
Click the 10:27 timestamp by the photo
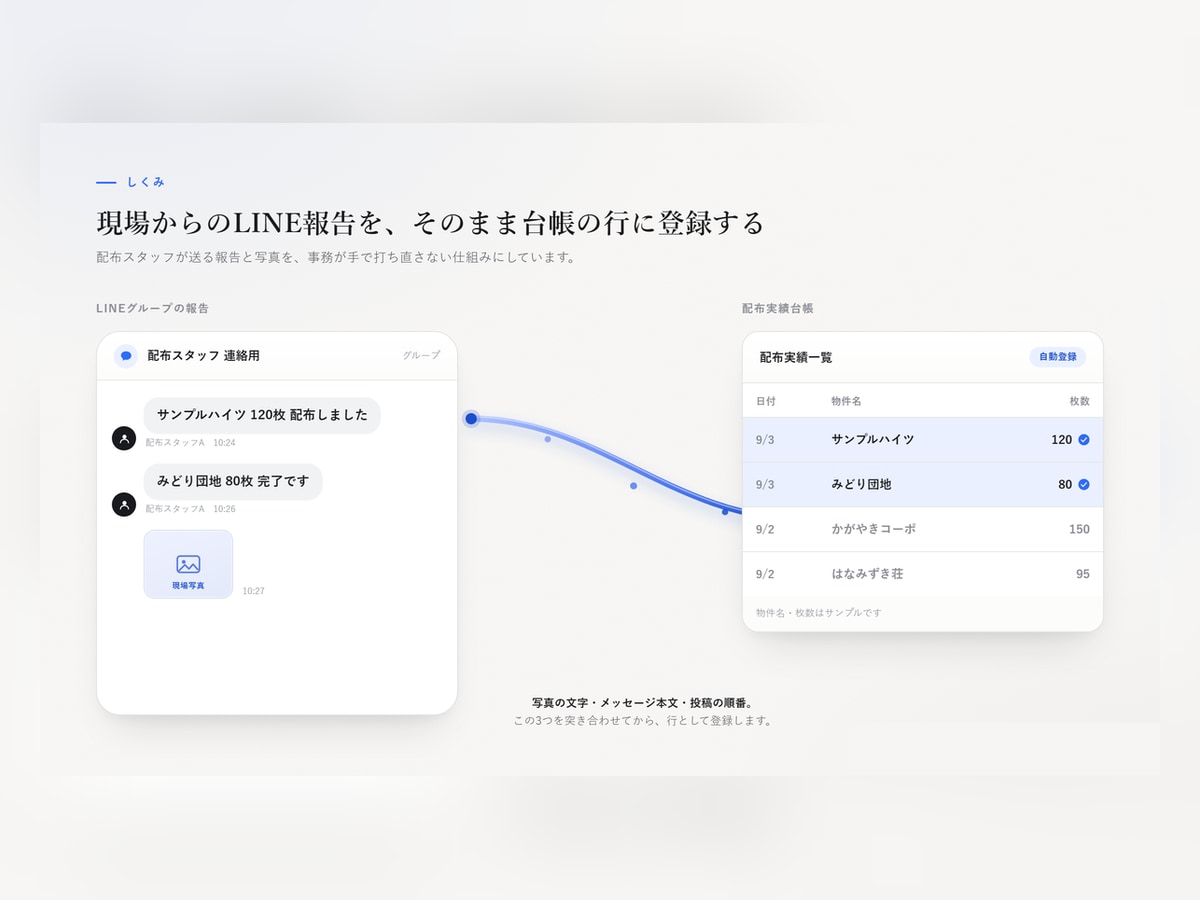(x=253, y=591)
